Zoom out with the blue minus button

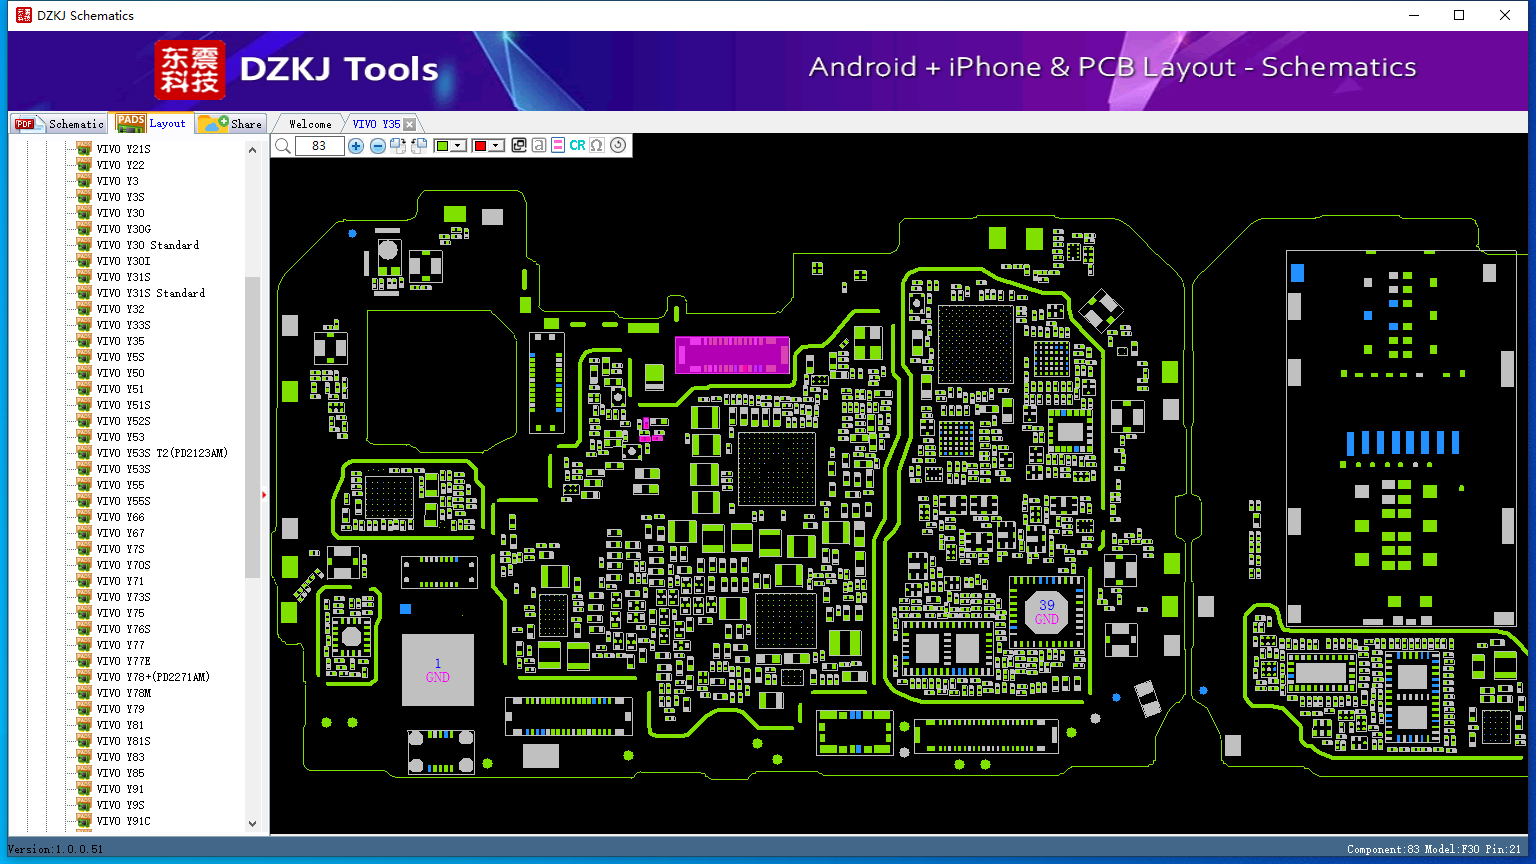(377, 146)
